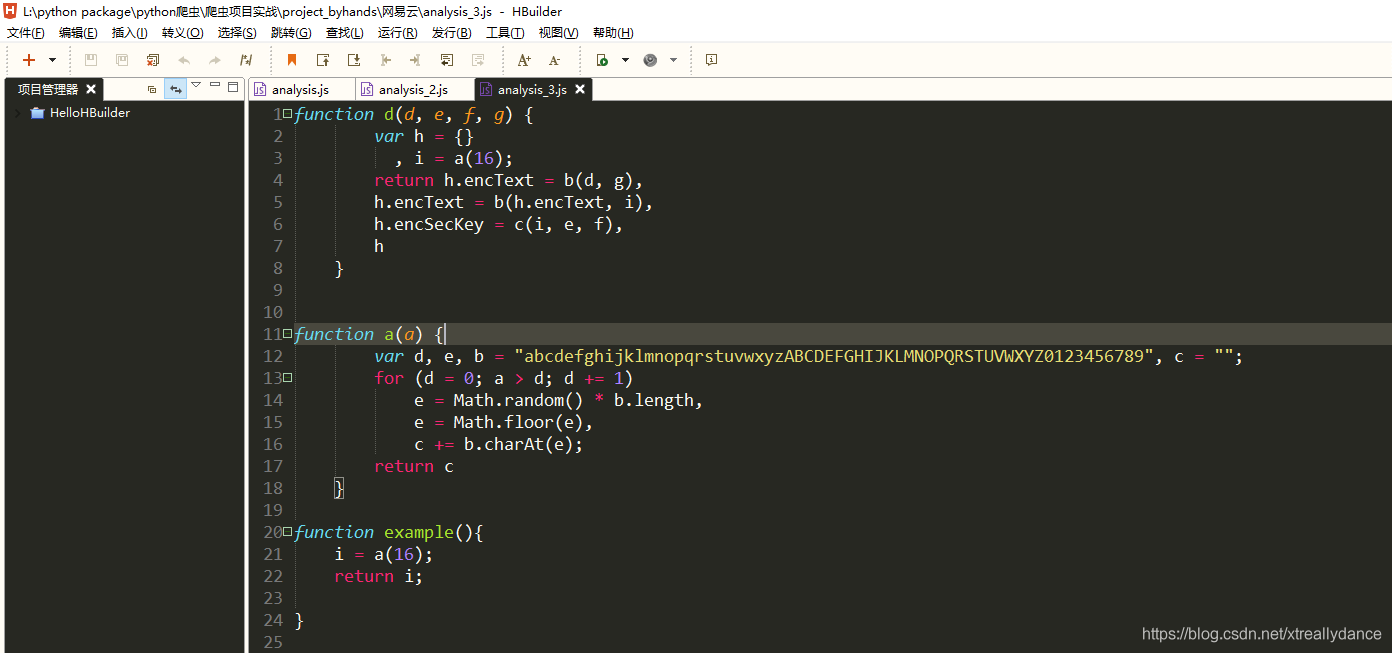This screenshot has height=653, width=1392.
Task: Open the 查找(L) menu
Action: coord(345,33)
